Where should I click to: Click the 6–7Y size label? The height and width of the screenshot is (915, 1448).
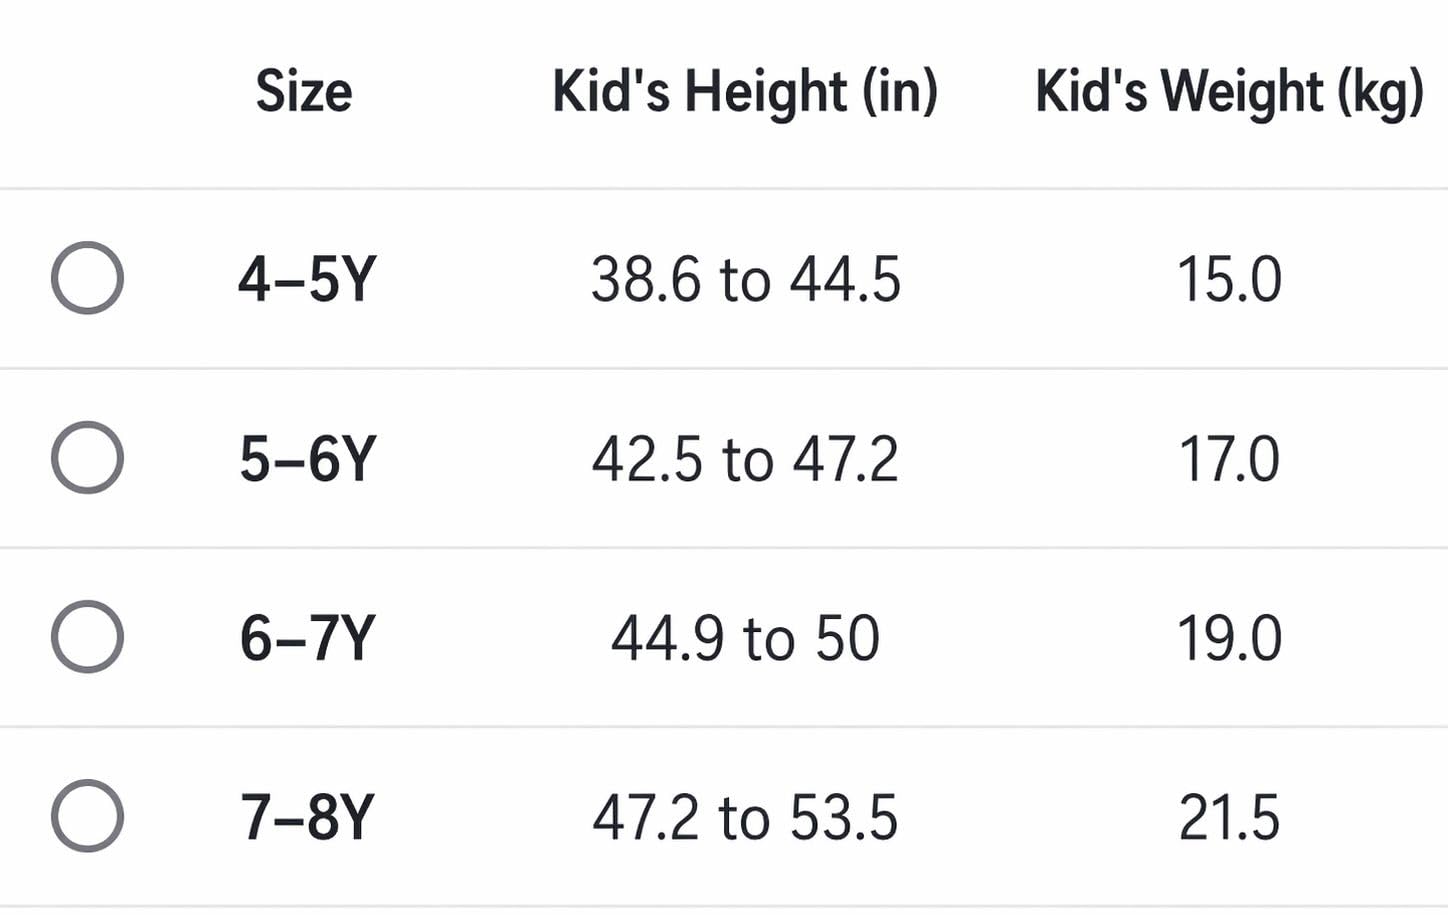point(307,638)
